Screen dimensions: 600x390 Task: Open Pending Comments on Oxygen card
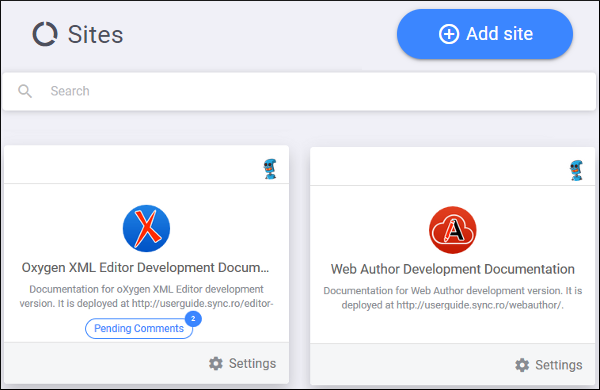click(x=139, y=328)
